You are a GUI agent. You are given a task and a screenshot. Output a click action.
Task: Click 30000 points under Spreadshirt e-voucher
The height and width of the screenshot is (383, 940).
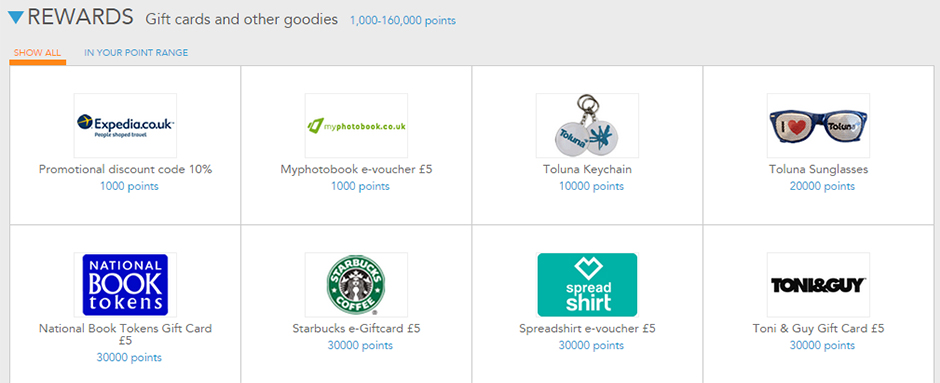click(x=591, y=345)
